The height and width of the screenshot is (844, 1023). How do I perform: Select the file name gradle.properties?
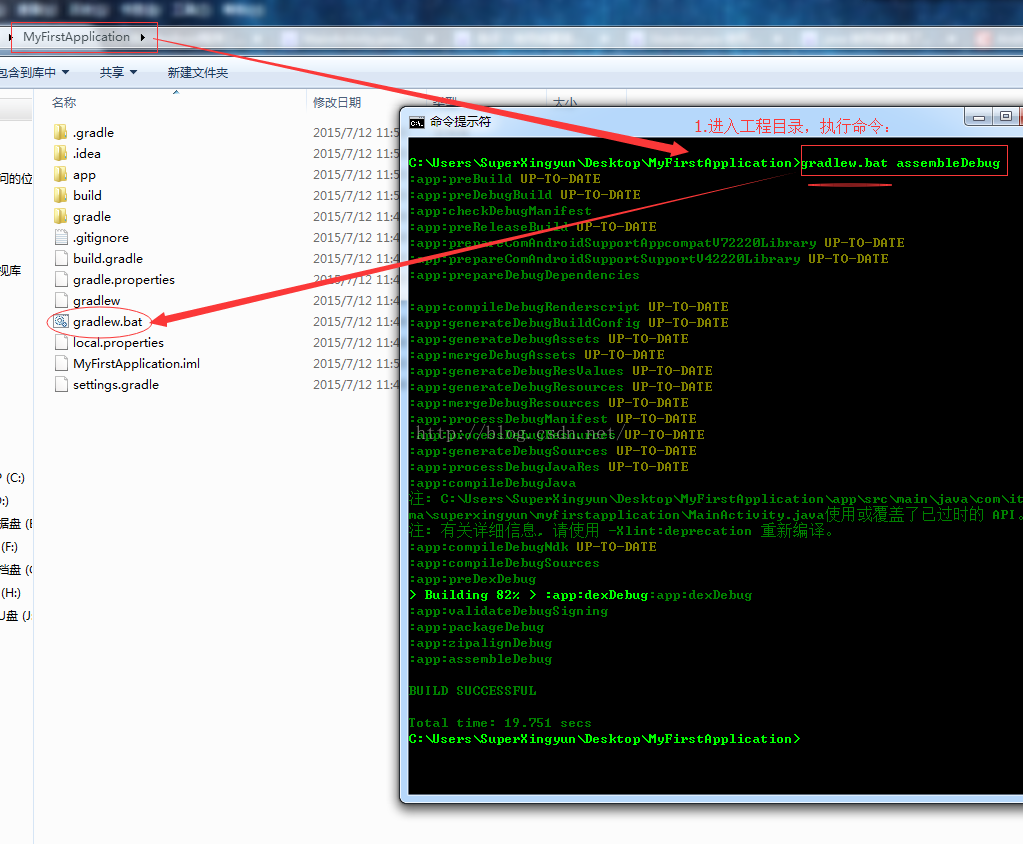pyautogui.click(x=124, y=279)
